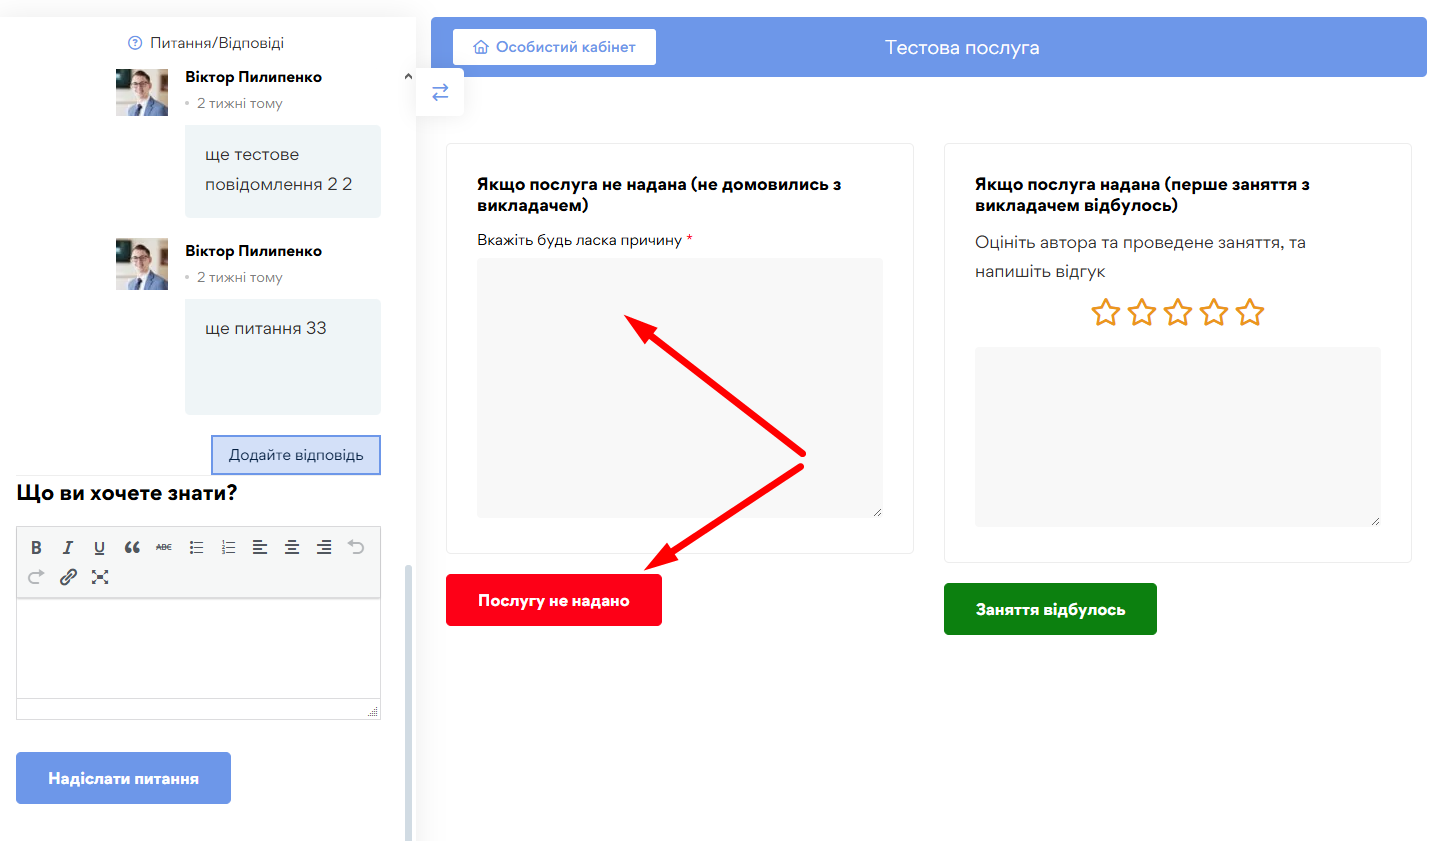Insert a bulleted list
The height and width of the screenshot is (841, 1437).
196,547
